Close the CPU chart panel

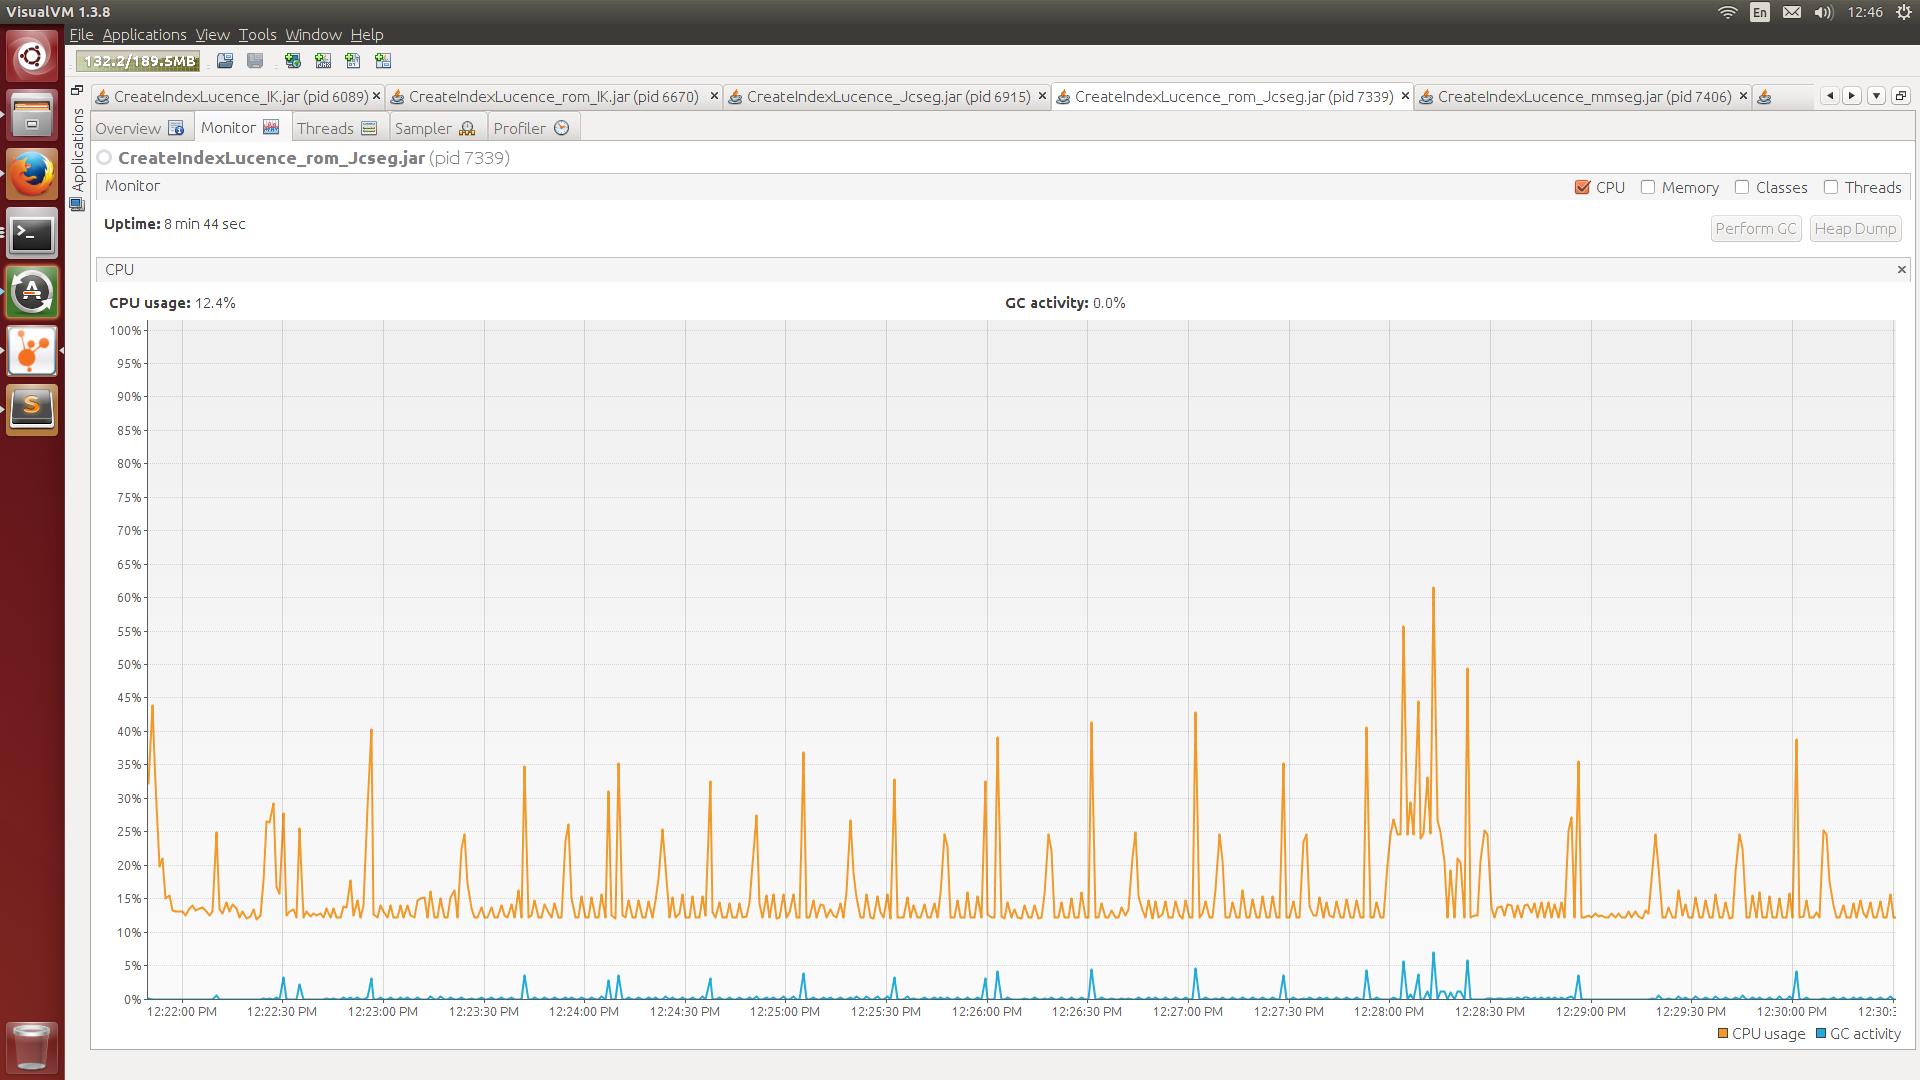click(x=1901, y=269)
